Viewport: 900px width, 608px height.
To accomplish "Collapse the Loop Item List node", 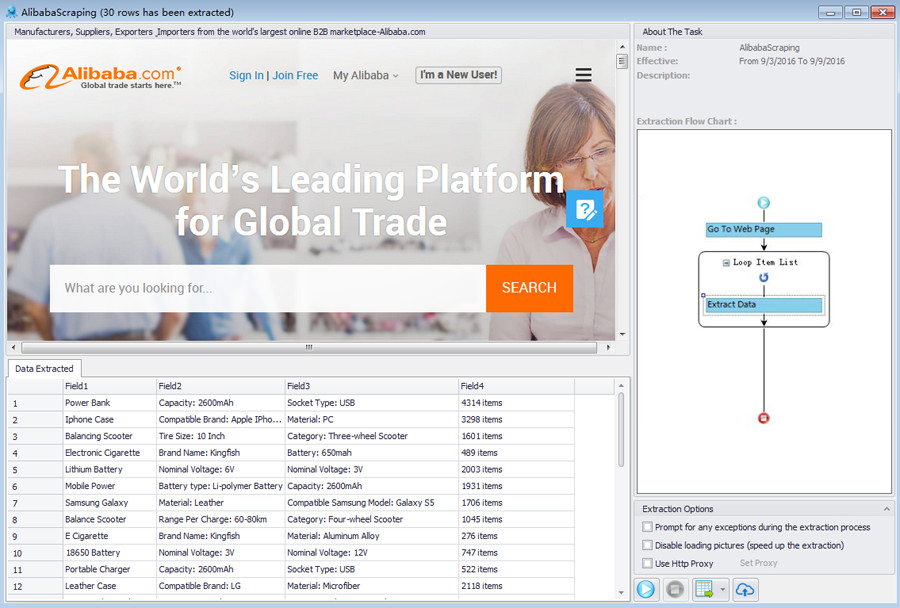I will (726, 262).
